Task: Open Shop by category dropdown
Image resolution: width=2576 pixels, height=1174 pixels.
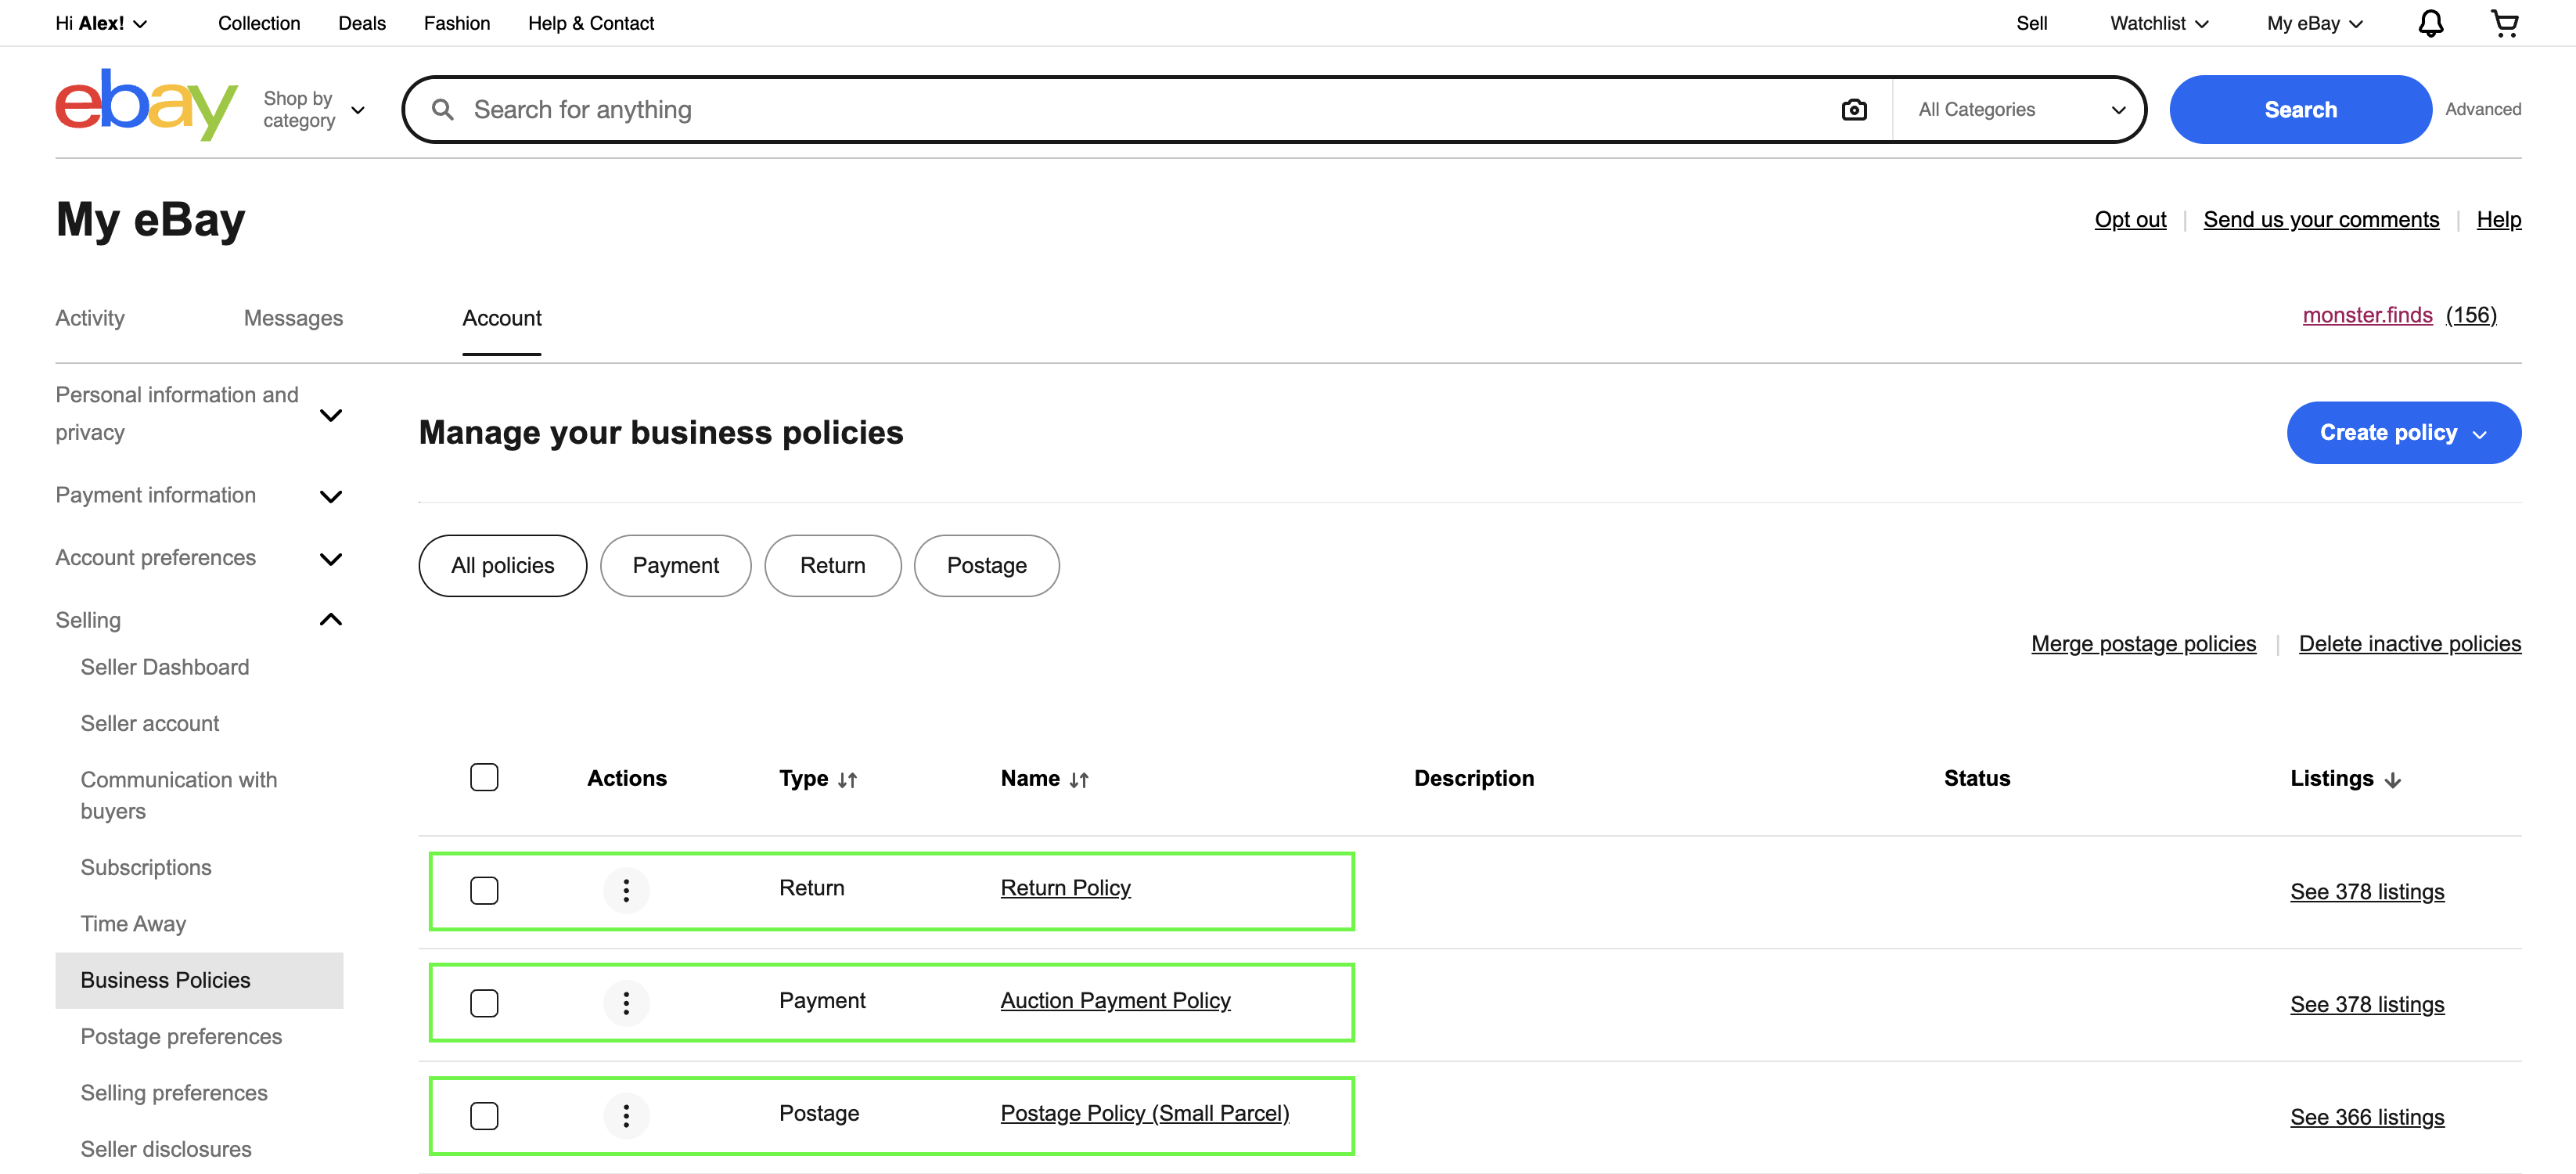Action: tap(314, 109)
